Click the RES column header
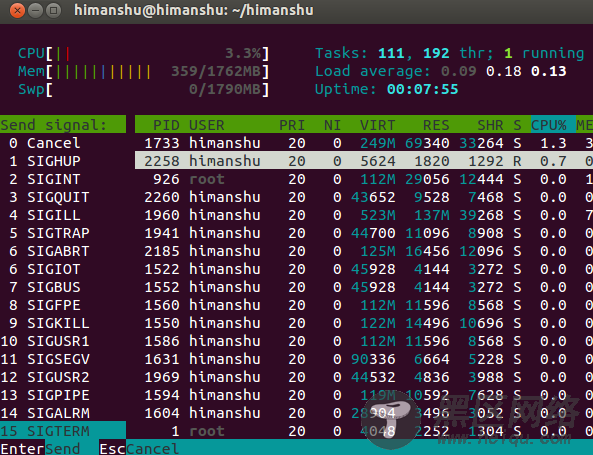Image resolution: width=593 pixels, height=455 pixels. point(436,125)
